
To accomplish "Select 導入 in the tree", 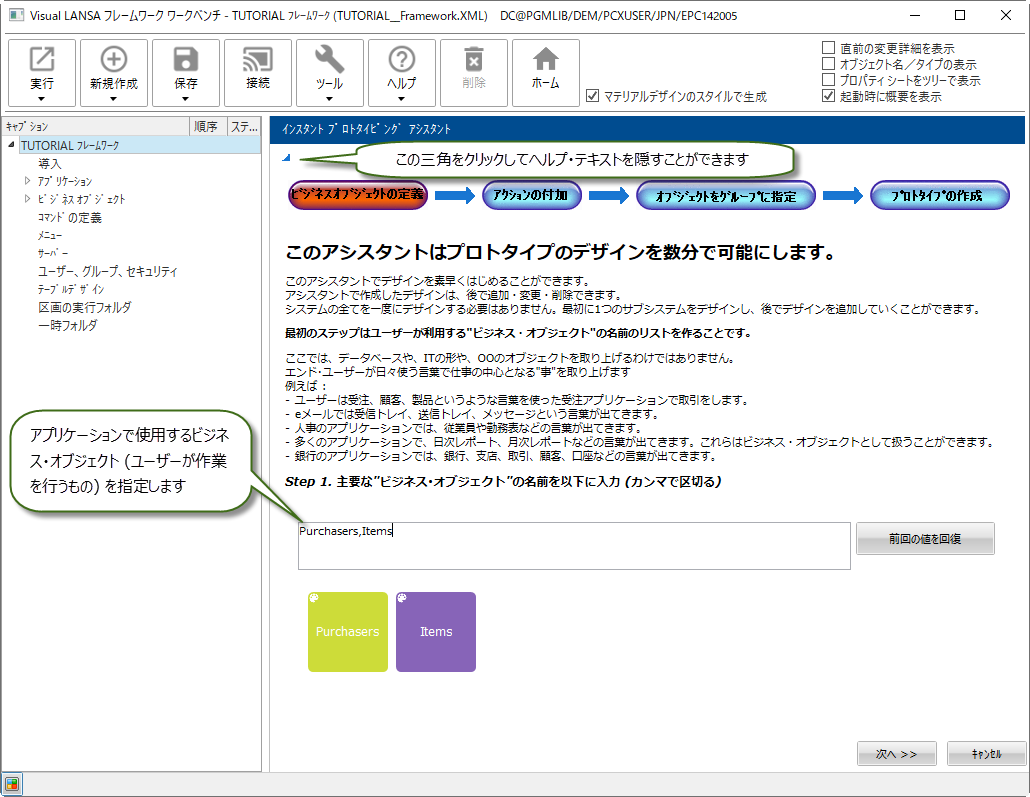I will coord(49,163).
